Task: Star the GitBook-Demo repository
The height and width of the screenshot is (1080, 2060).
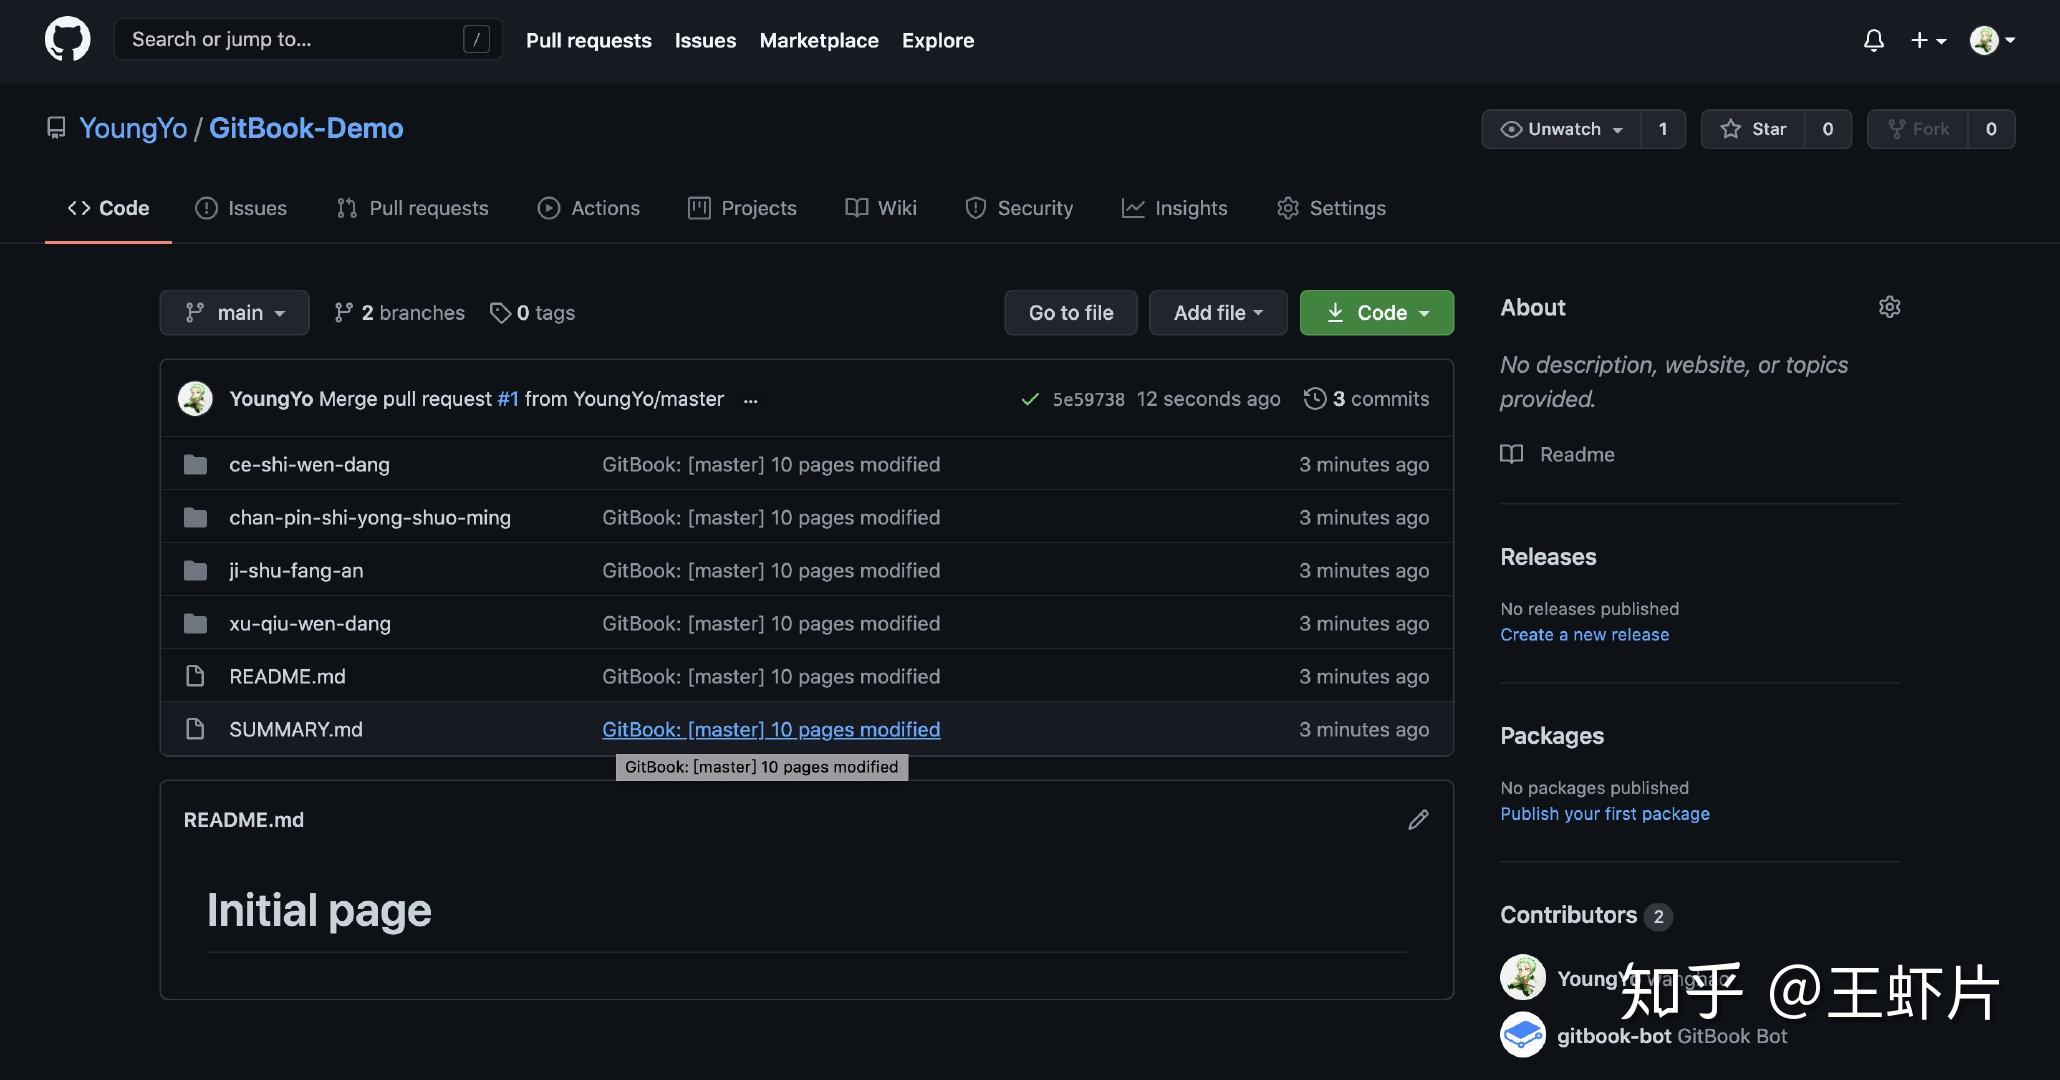Action: [1753, 129]
